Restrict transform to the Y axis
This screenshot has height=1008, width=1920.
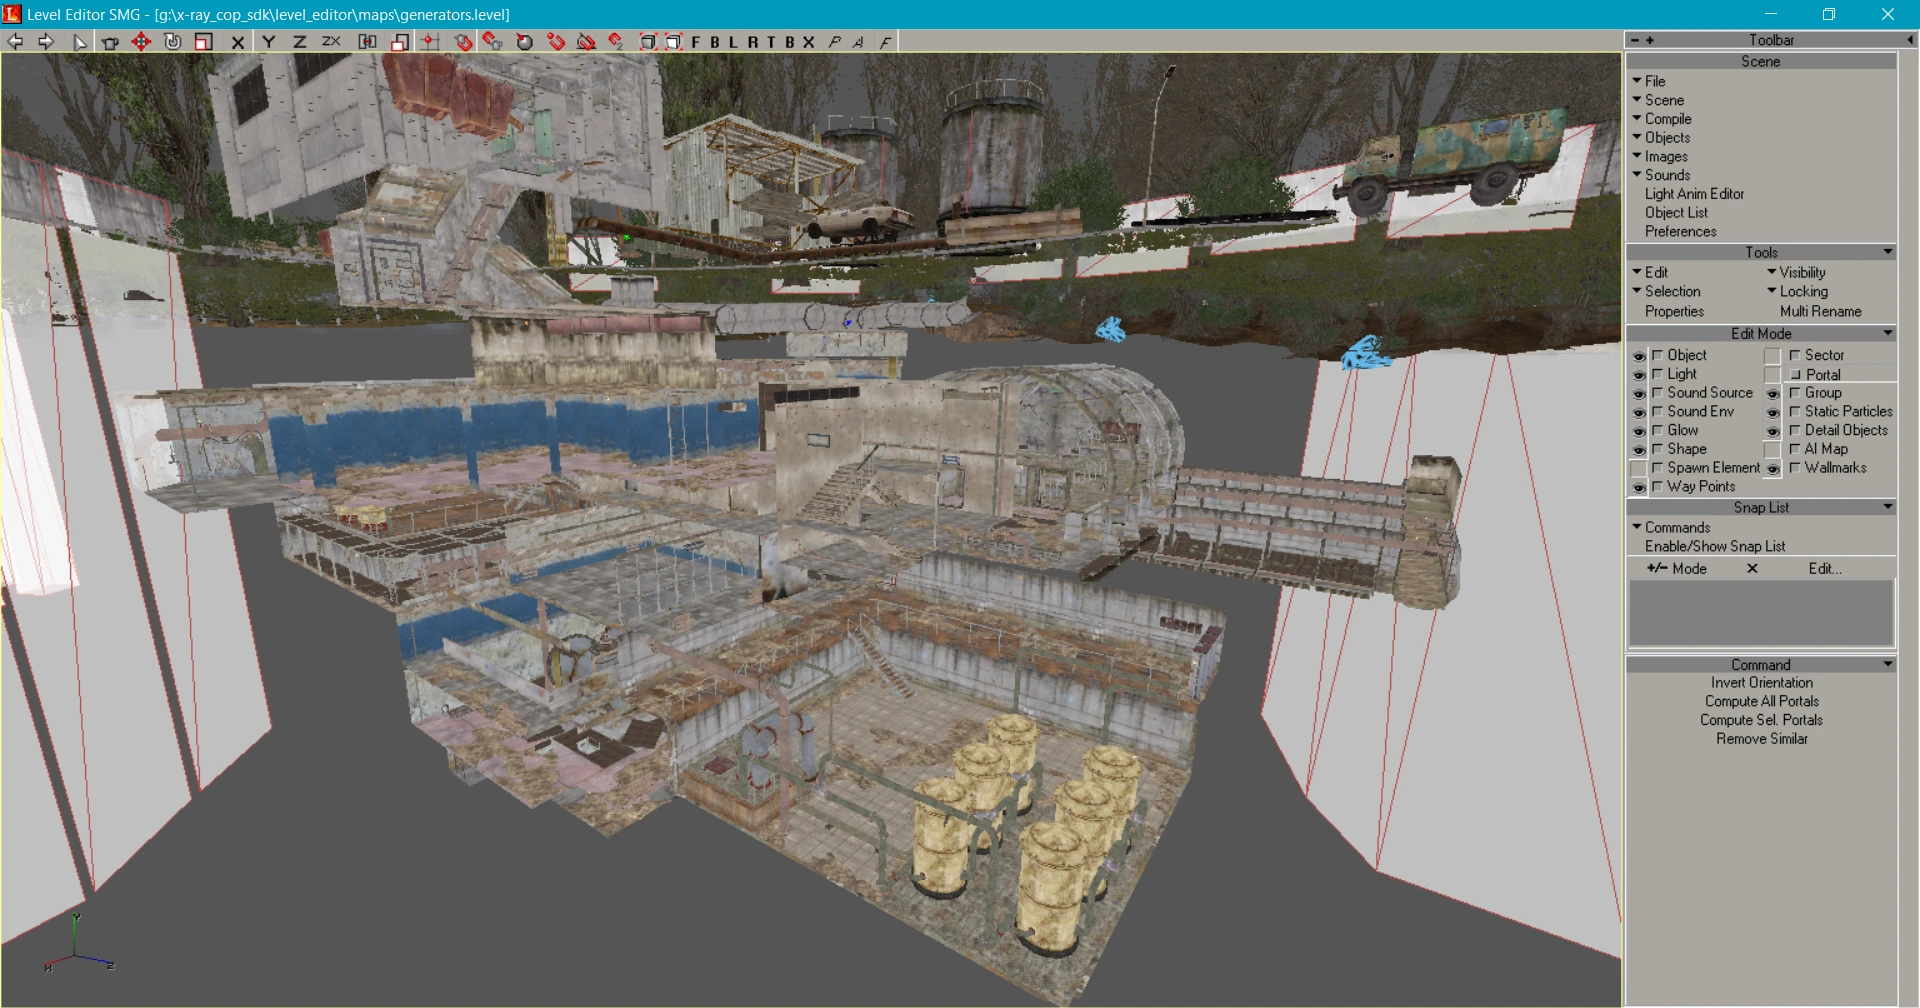click(268, 42)
